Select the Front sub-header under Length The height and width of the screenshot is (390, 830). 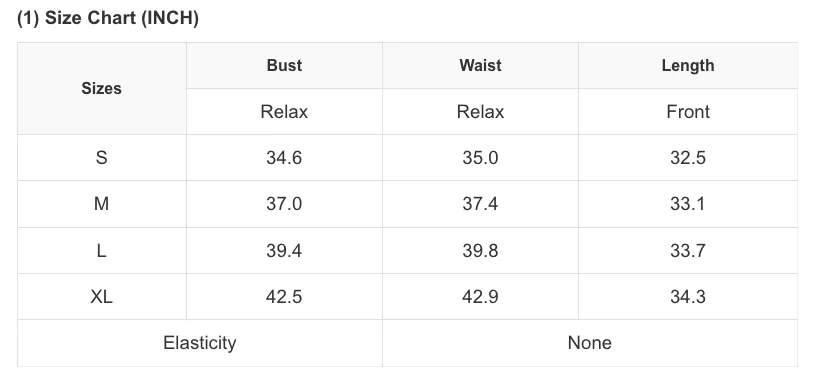(688, 112)
